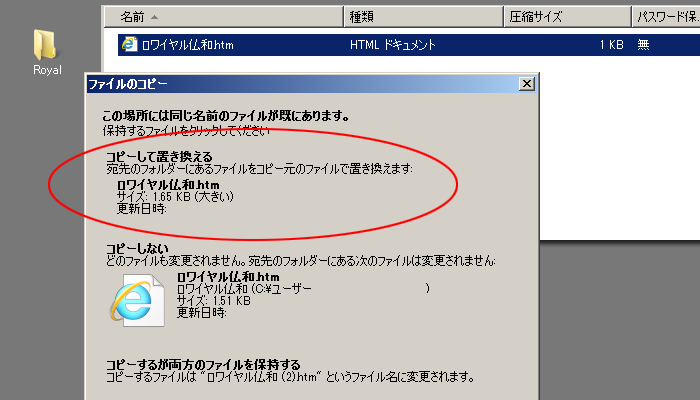The height and width of the screenshot is (400, 700).
Task: Click the サイズ: 1.51 KB file details
Action: point(213,300)
